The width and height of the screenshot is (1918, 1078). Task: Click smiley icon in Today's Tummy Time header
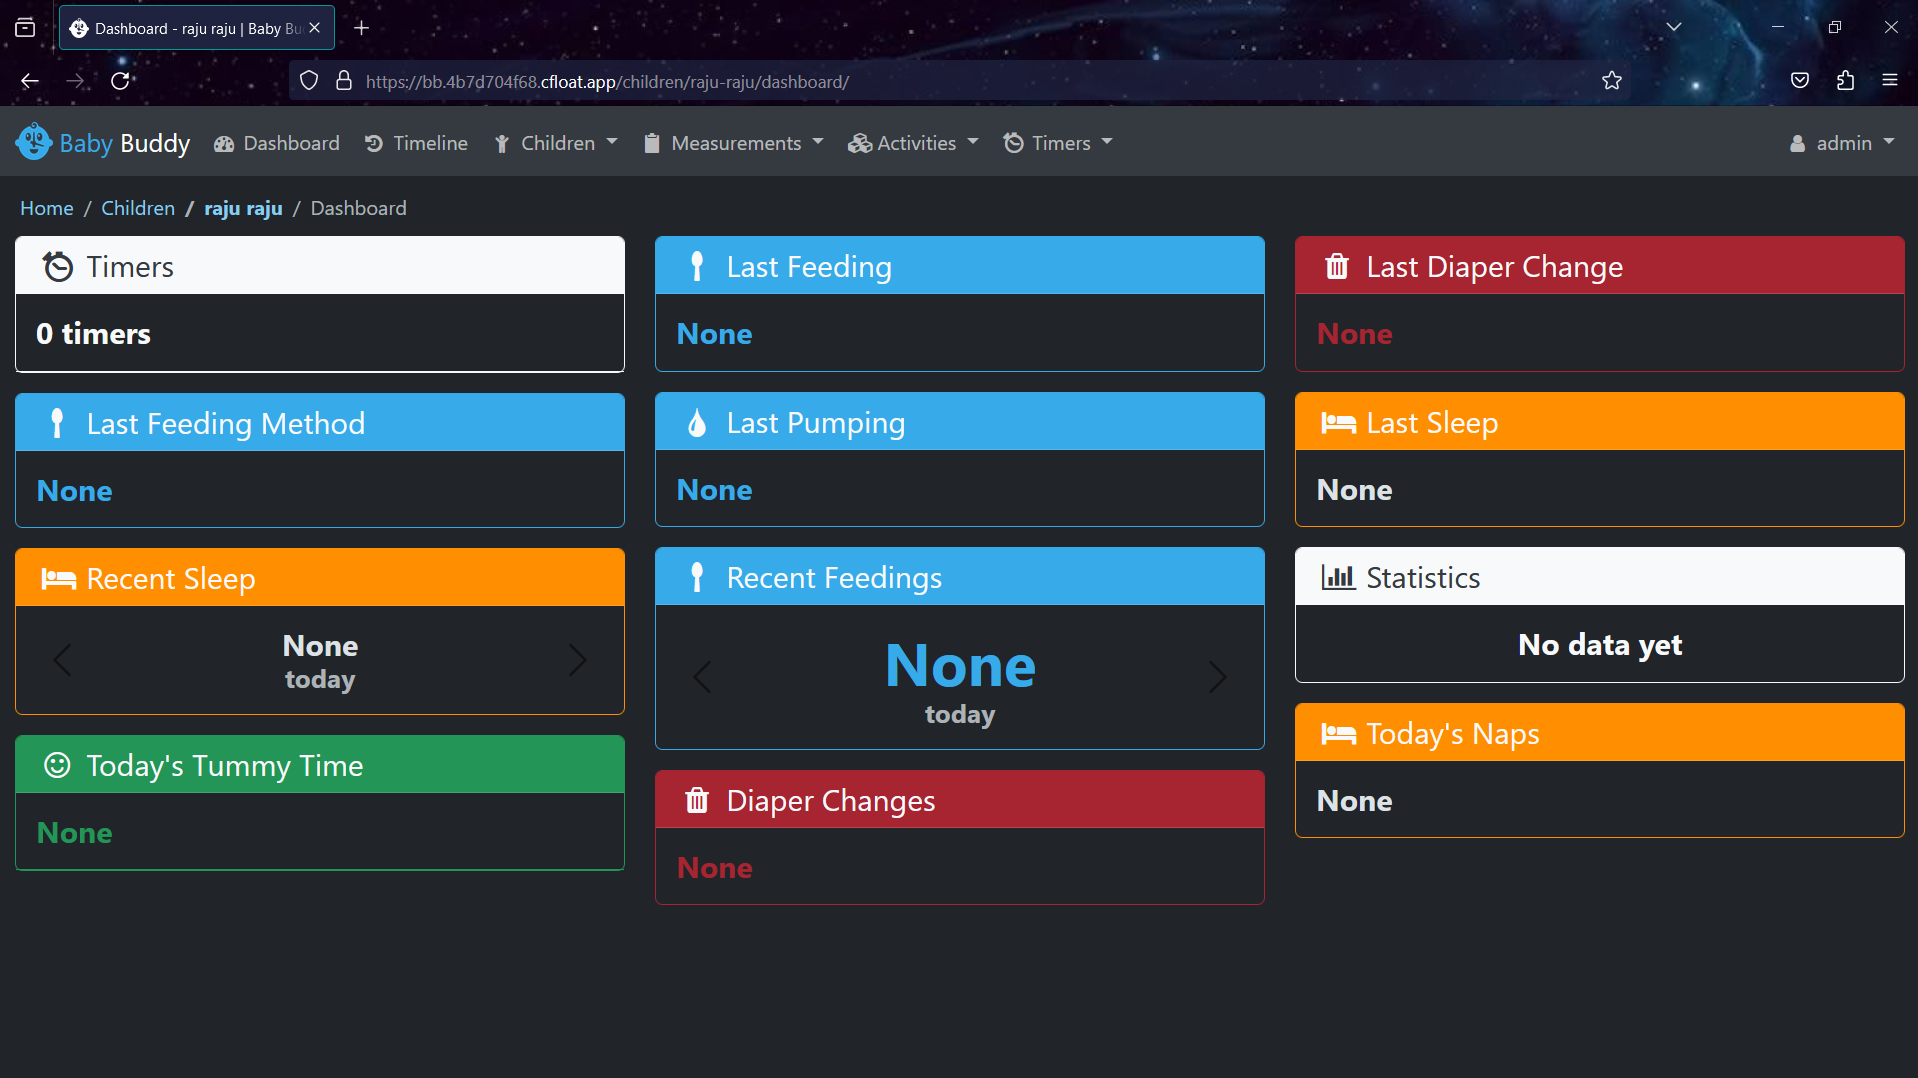57,765
